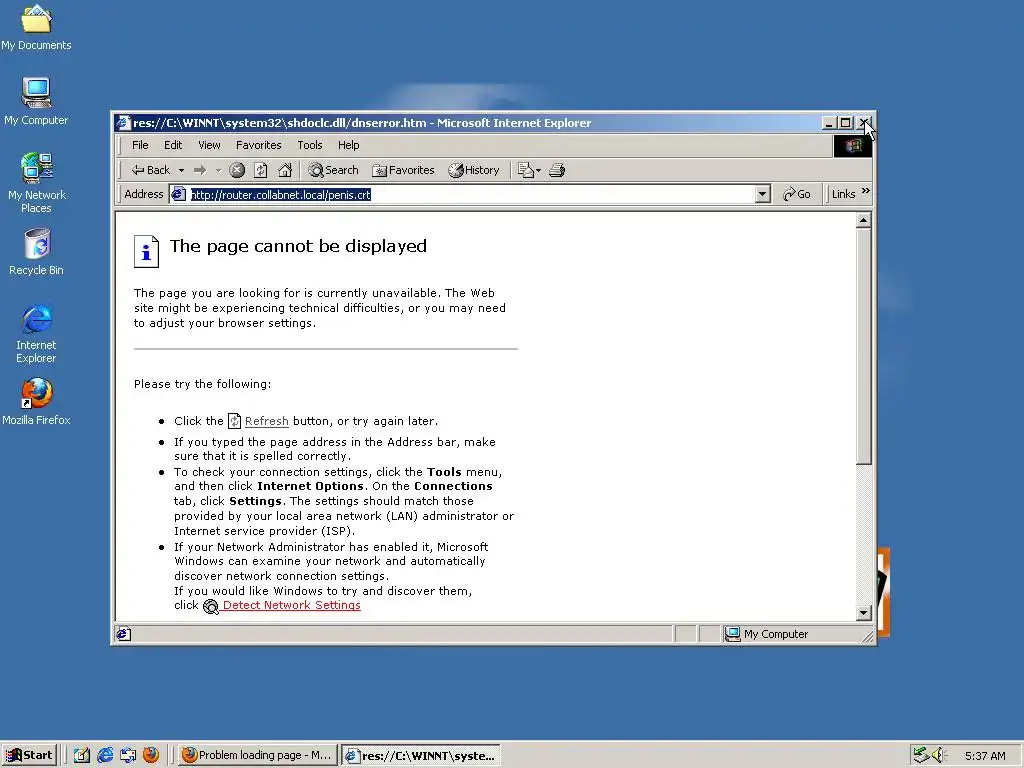Open the Favorites menu
Image resolution: width=1024 pixels, height=768 pixels.
tap(259, 145)
